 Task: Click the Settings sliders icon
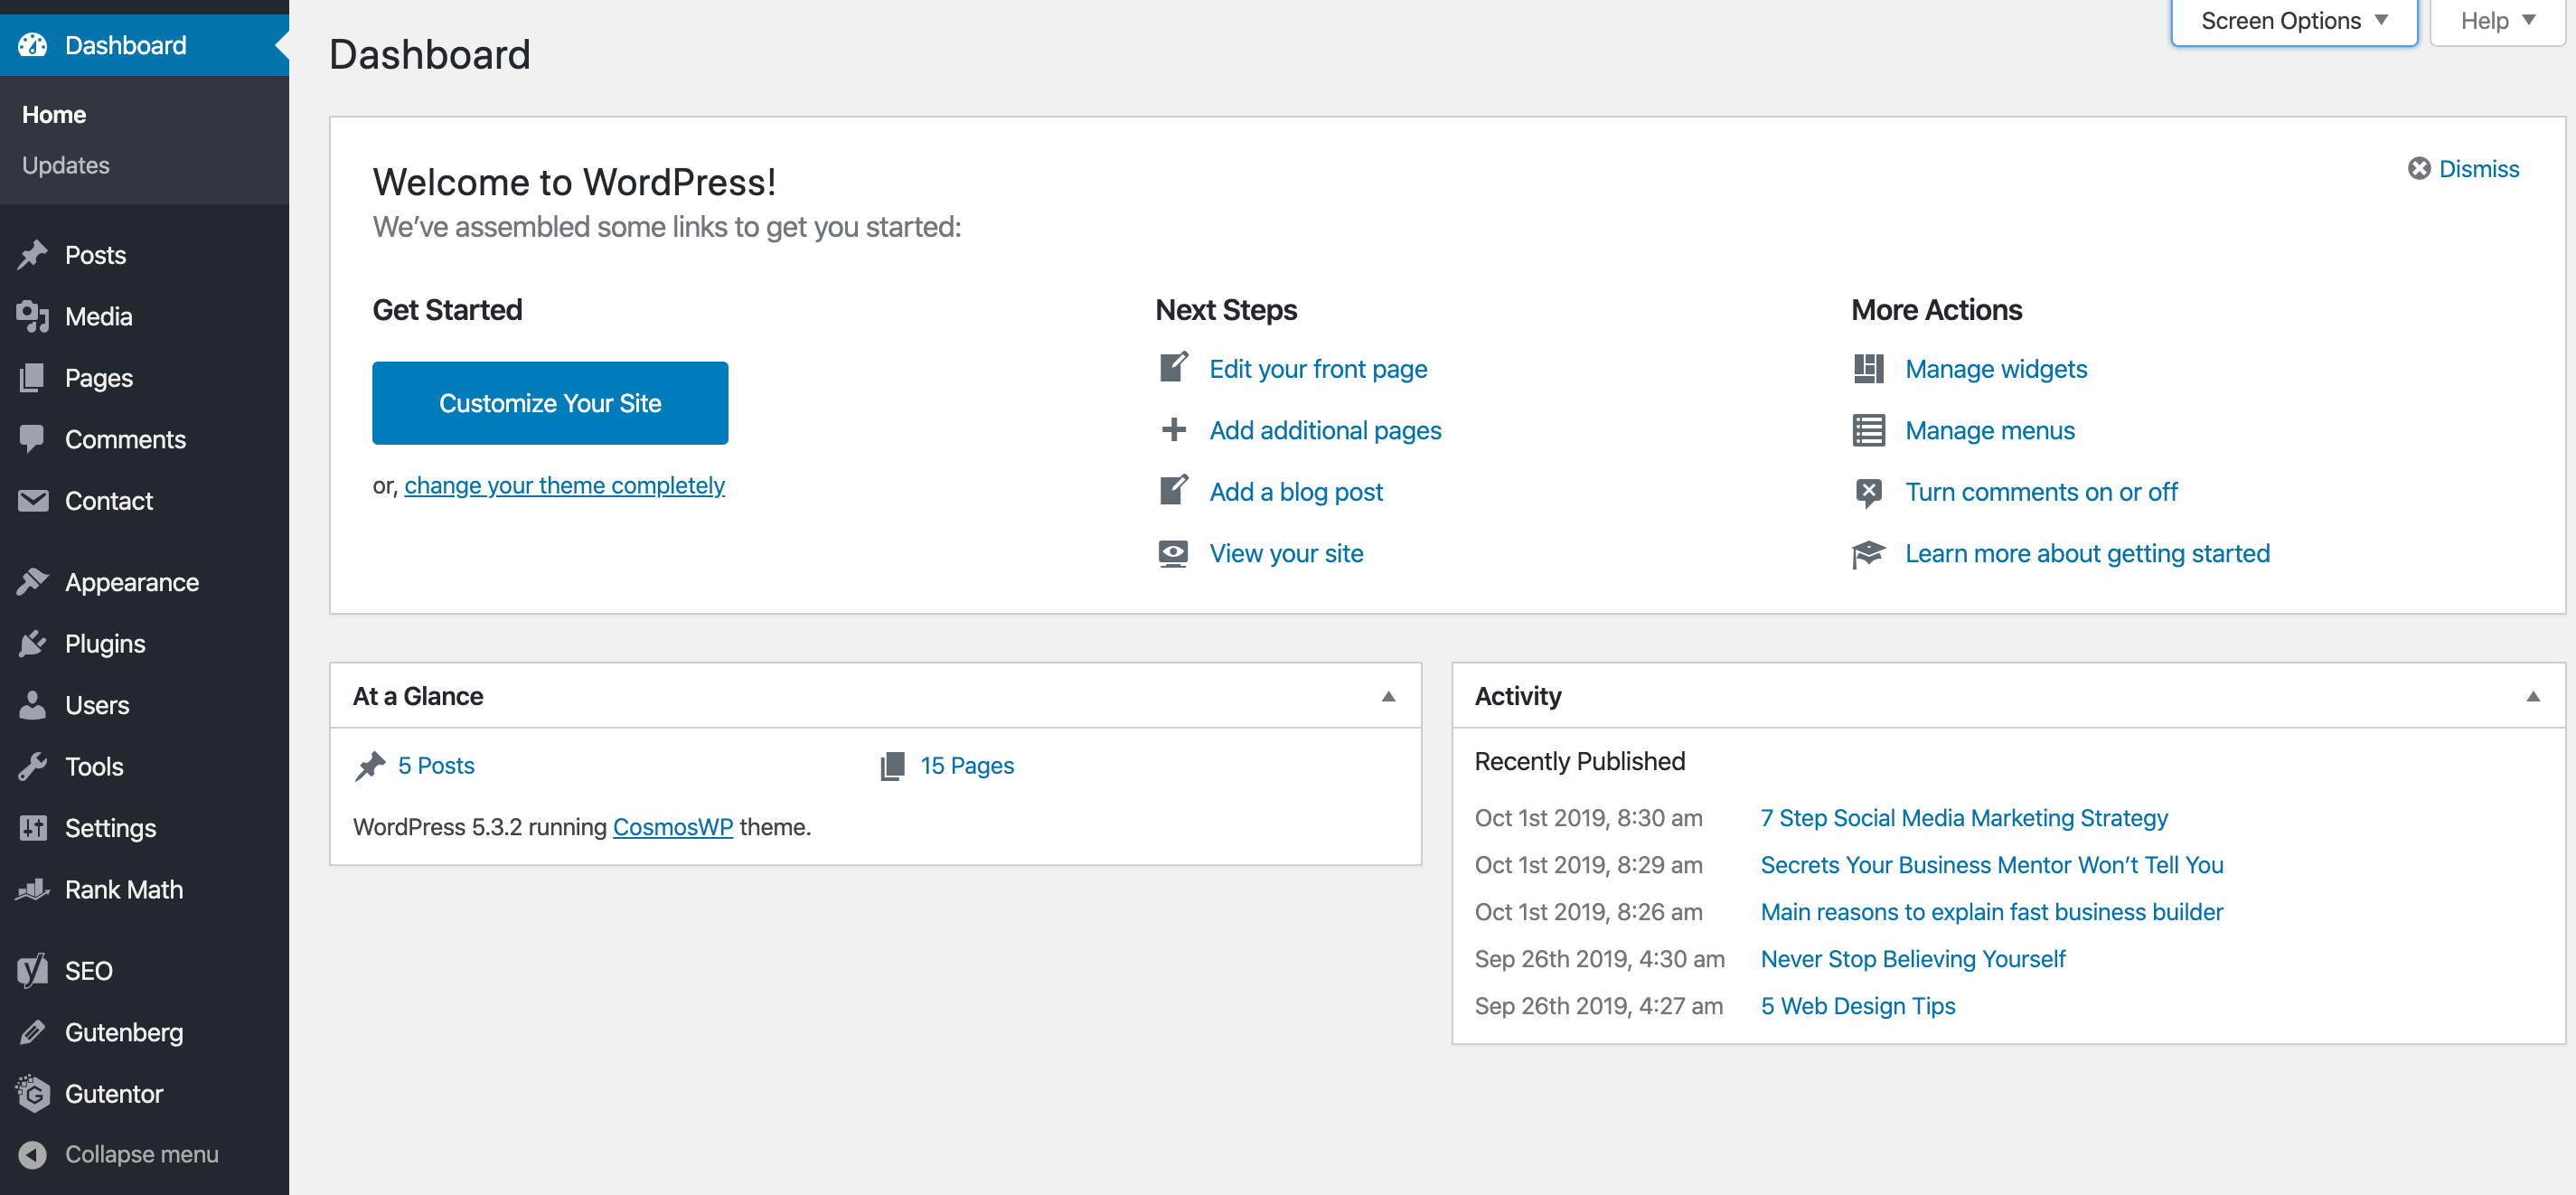[x=32, y=828]
